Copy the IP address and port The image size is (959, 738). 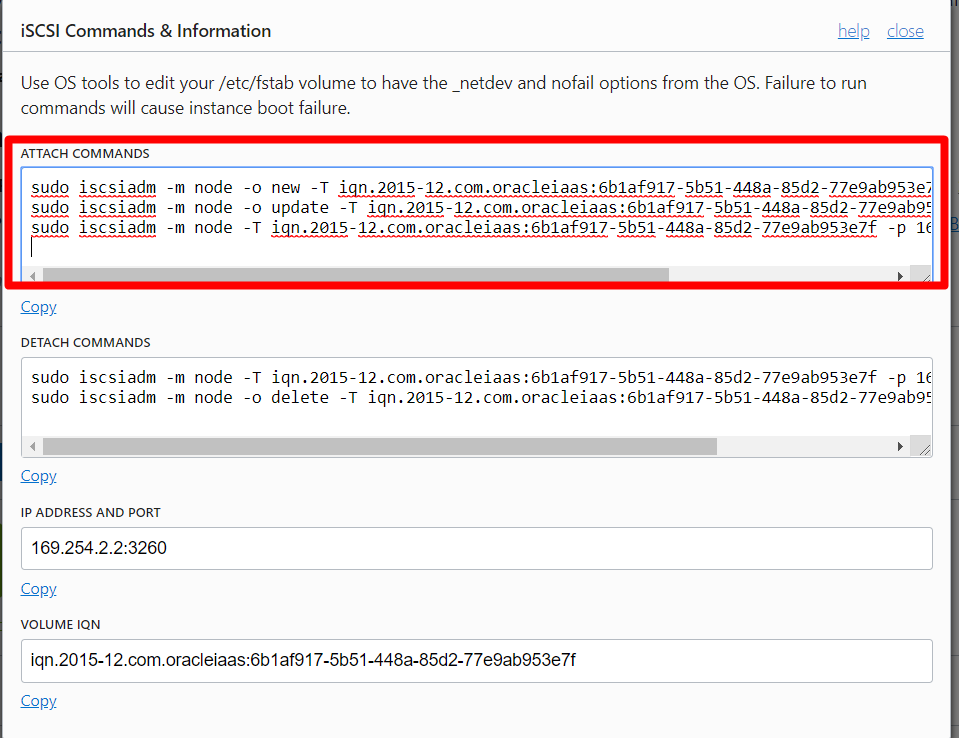pyautogui.click(x=39, y=589)
